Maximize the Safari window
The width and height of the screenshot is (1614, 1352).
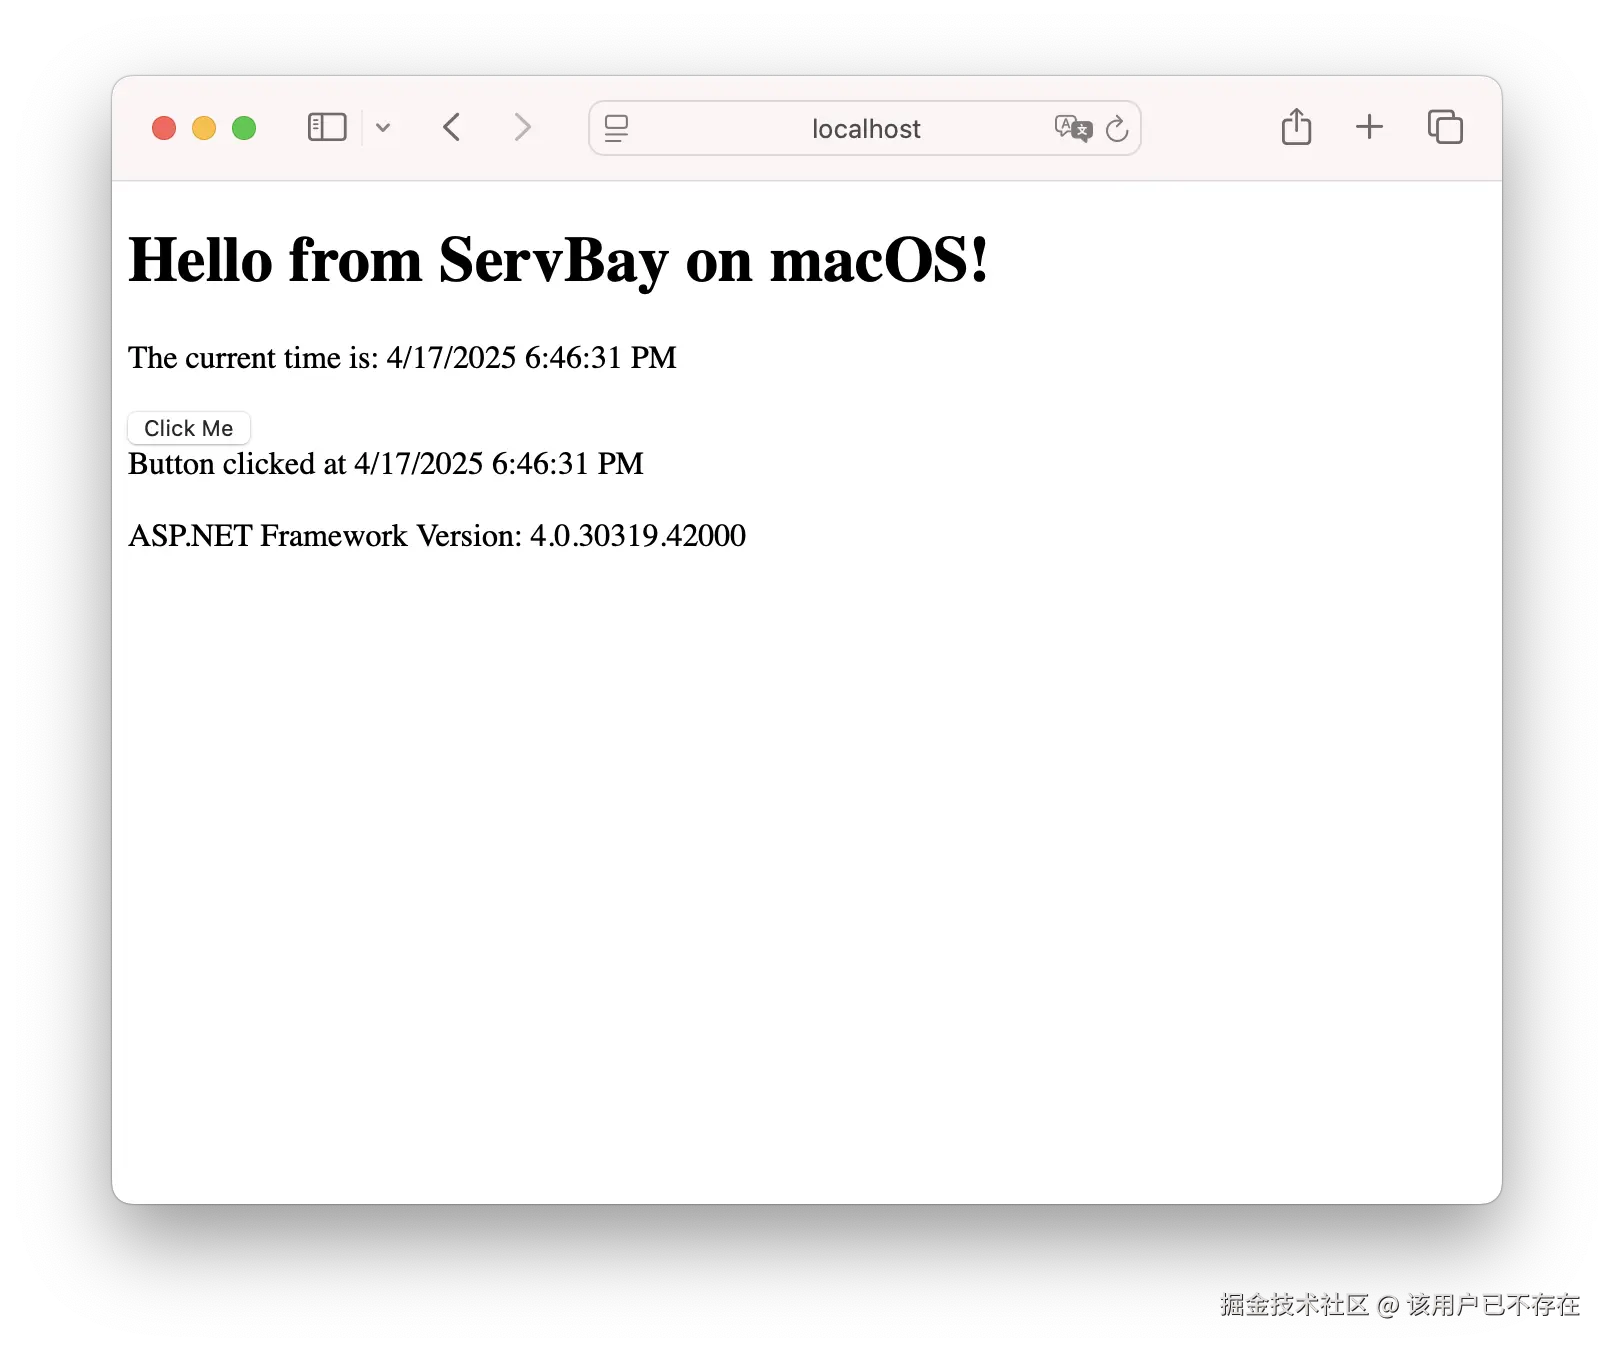click(244, 128)
